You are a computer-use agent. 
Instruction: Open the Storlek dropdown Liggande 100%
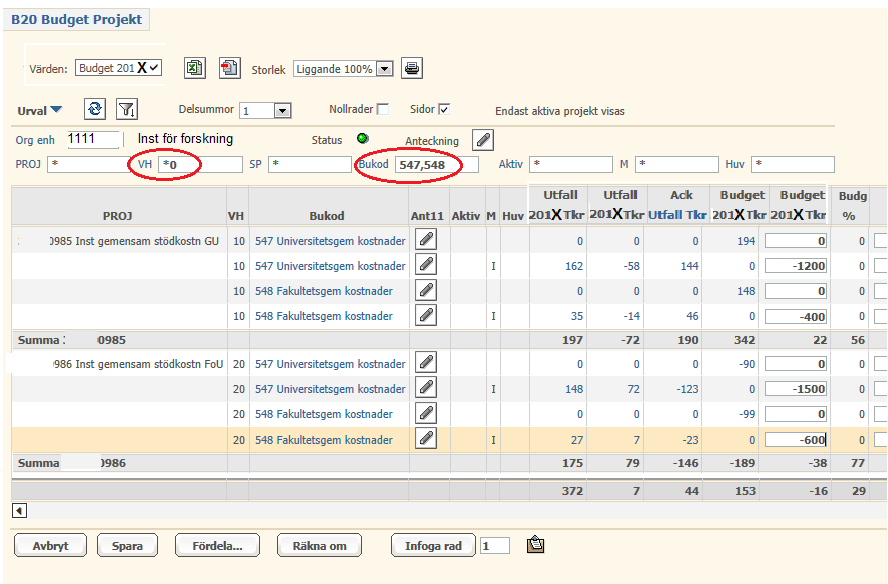pos(343,69)
